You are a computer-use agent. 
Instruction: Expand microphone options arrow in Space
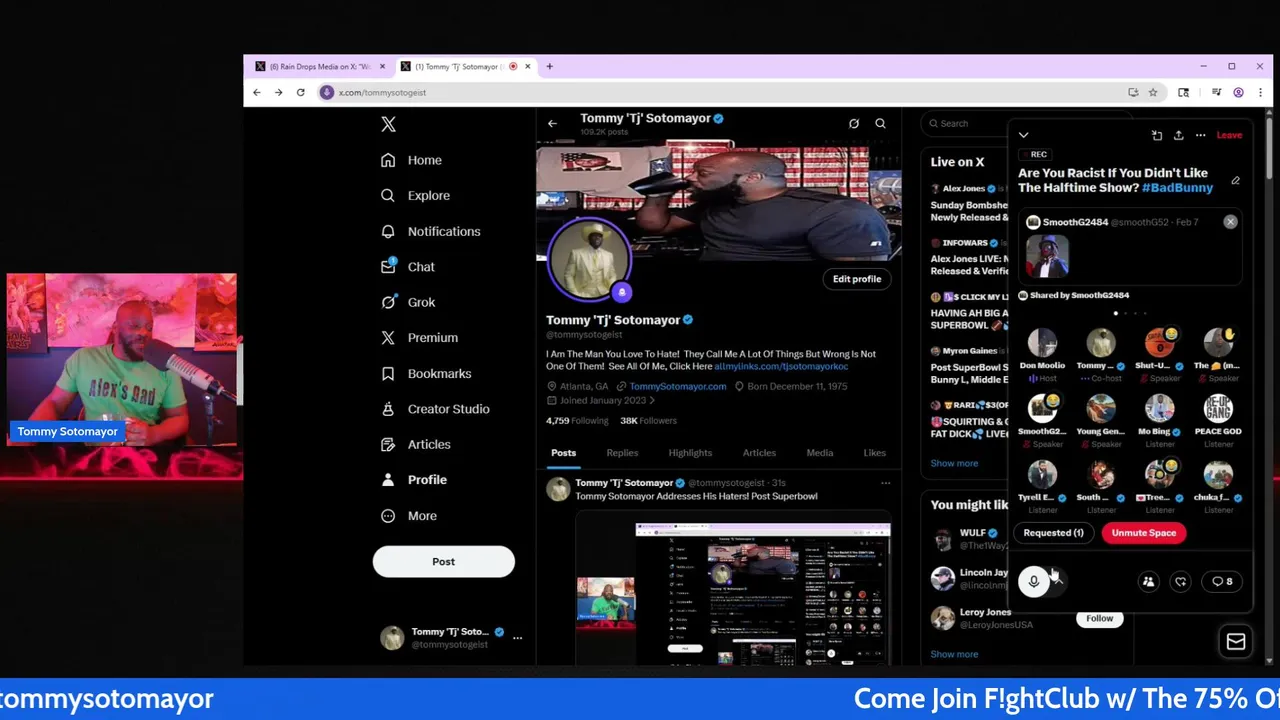[x=1058, y=581]
